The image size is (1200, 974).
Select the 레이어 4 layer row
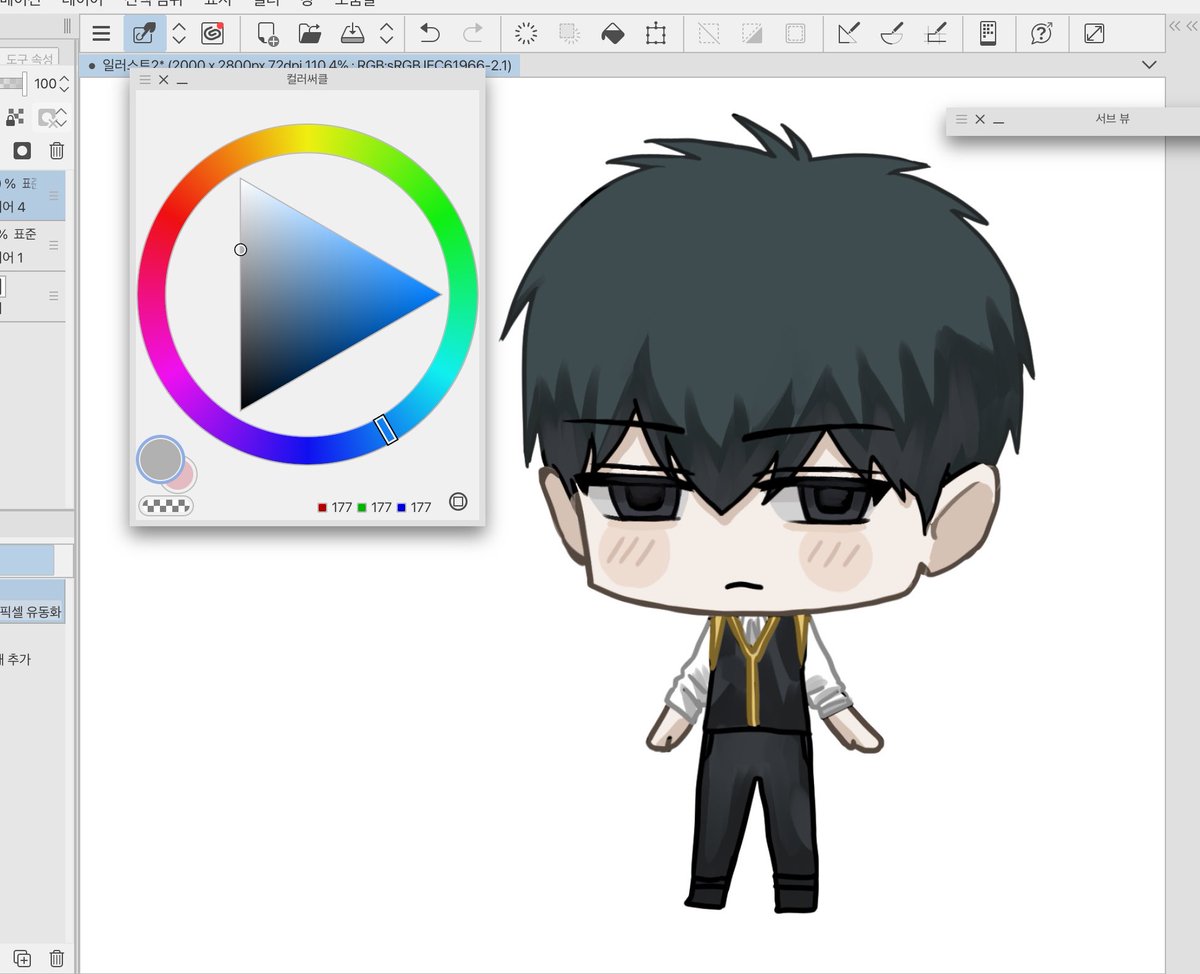[x=32, y=196]
